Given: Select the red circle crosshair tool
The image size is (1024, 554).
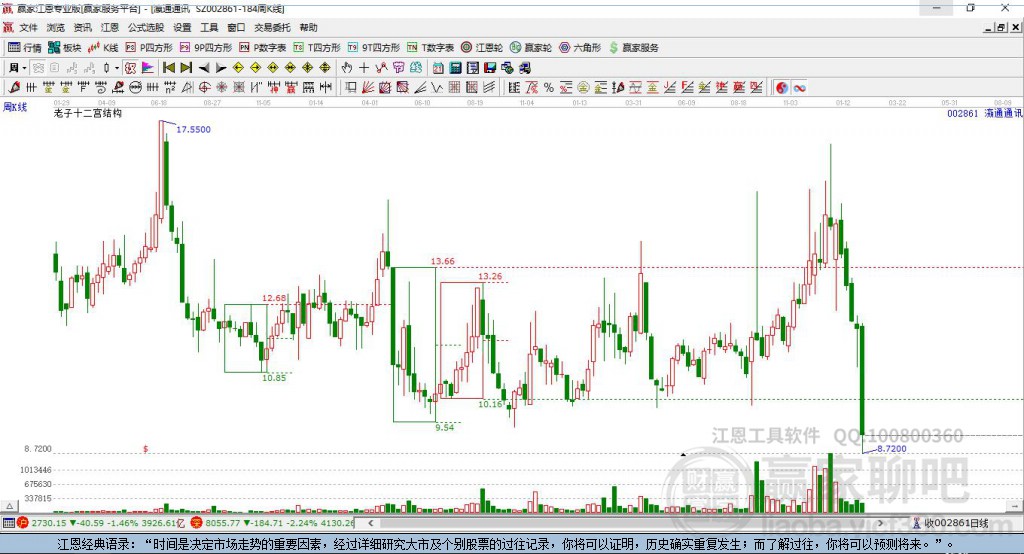Looking at the screenshot, I should [204, 88].
